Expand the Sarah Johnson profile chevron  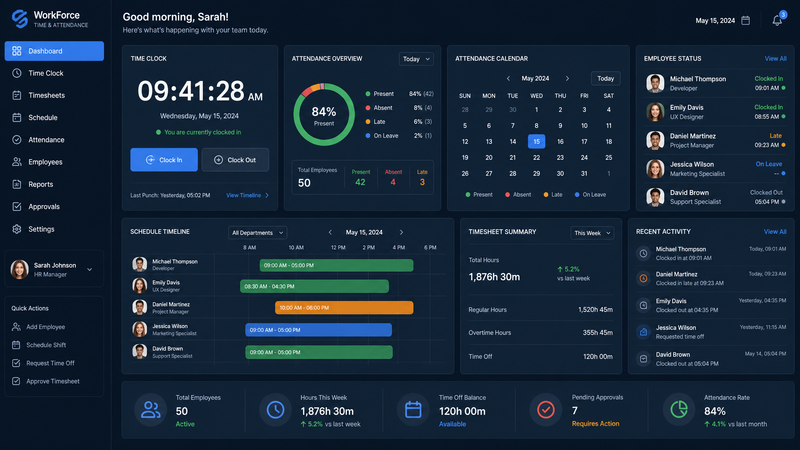[x=90, y=269]
